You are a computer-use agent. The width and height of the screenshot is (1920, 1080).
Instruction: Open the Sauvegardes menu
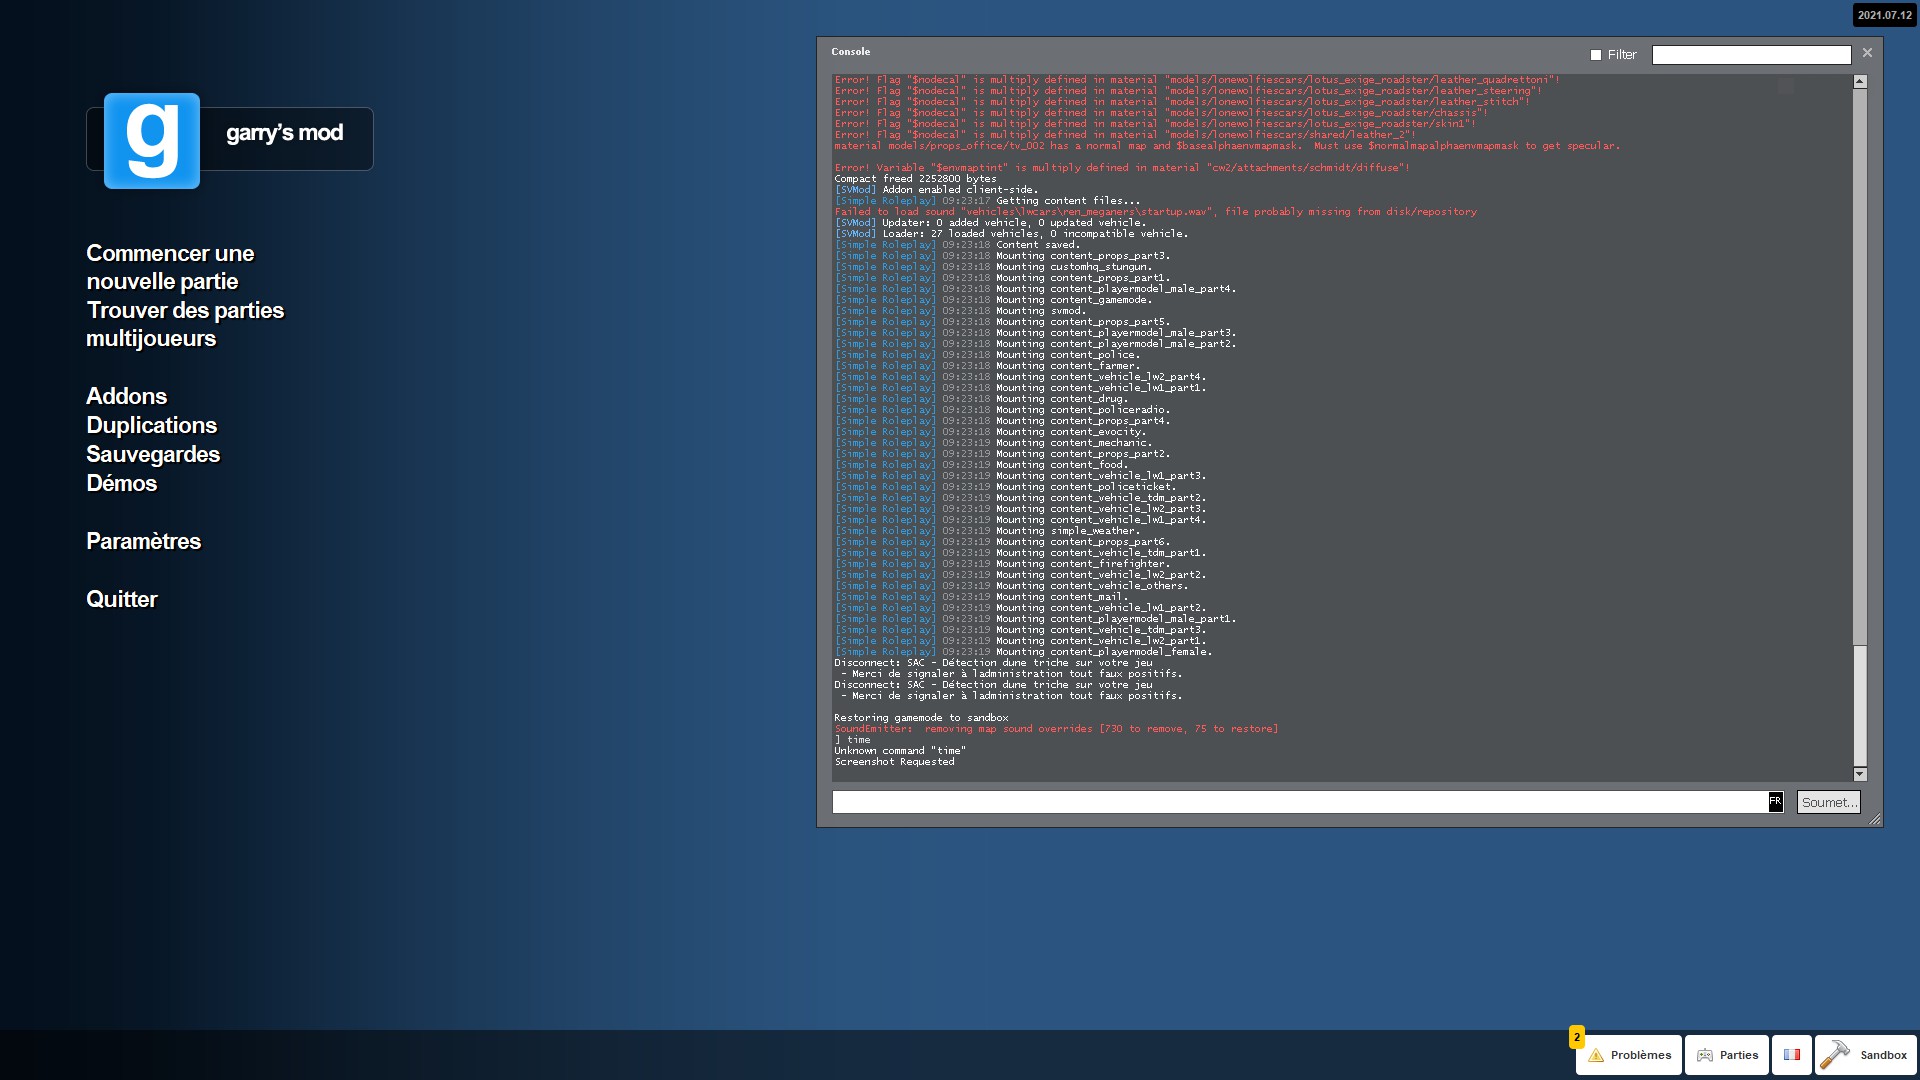[153, 454]
